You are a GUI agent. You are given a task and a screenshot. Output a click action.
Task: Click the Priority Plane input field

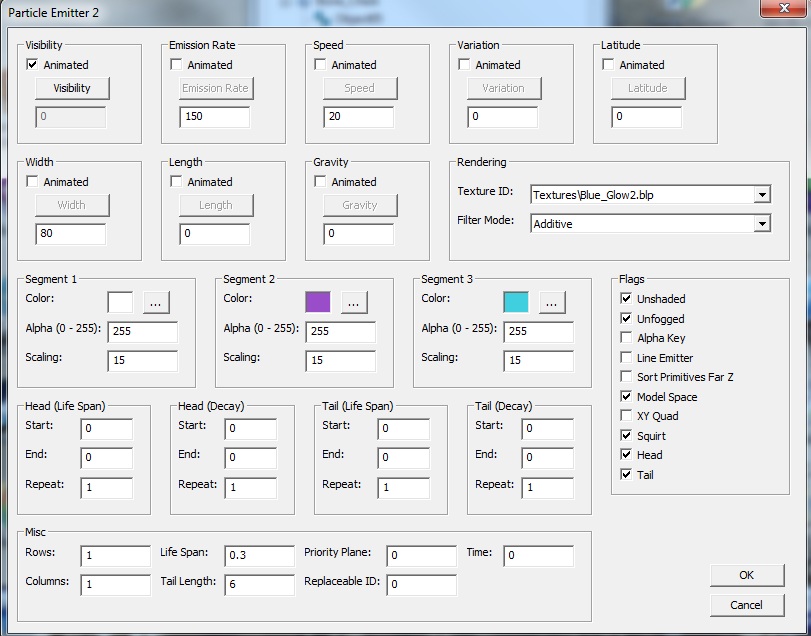point(422,556)
